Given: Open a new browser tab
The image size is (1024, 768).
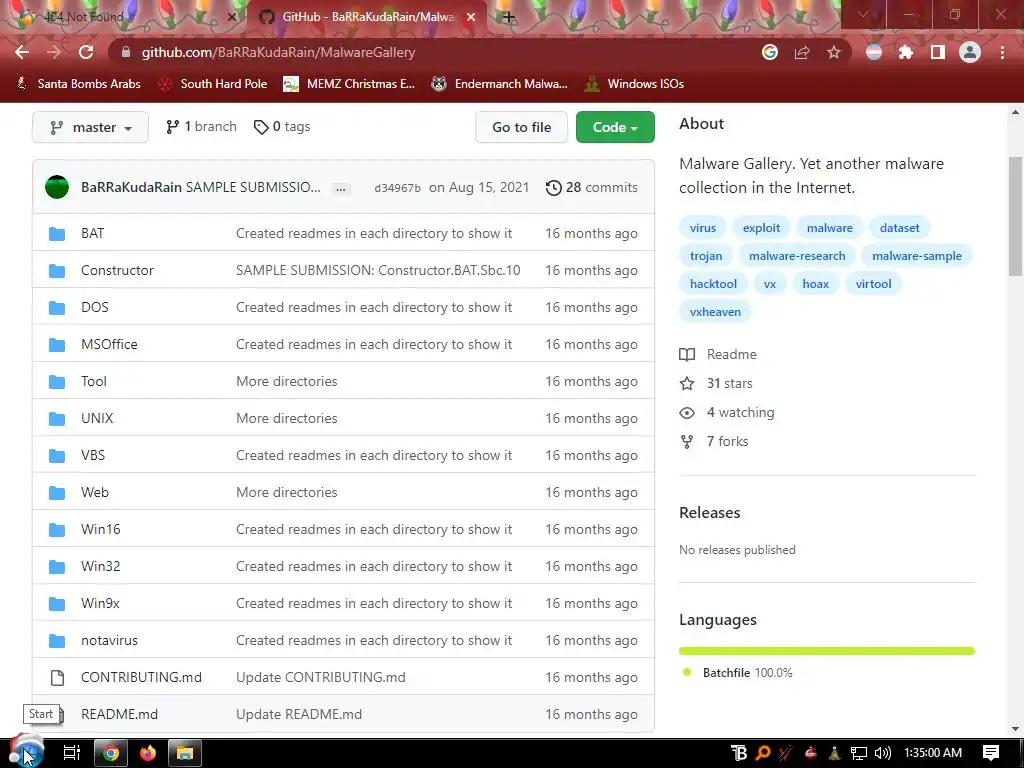Looking at the screenshot, I should pos(509,17).
